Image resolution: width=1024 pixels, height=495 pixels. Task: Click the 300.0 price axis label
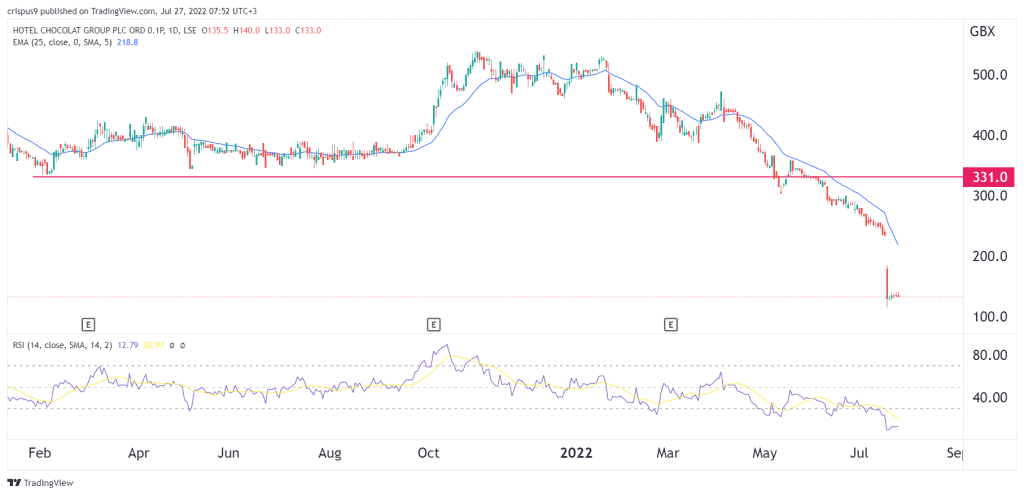(989, 195)
